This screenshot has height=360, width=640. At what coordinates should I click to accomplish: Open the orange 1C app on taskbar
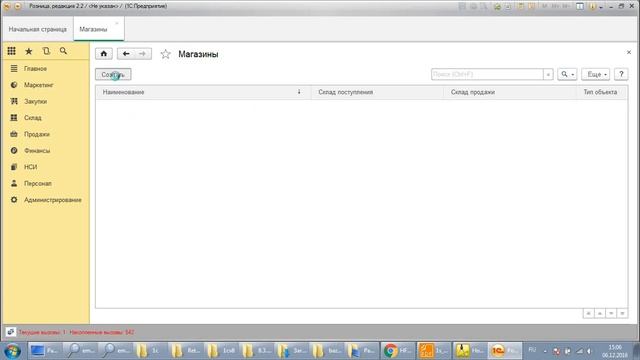[x=434, y=351]
